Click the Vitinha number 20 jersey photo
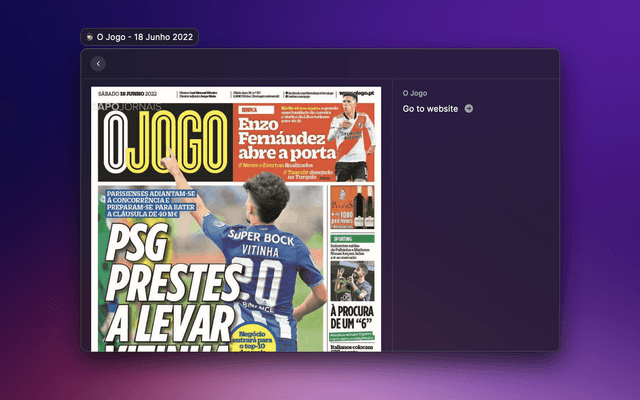 coord(270,260)
